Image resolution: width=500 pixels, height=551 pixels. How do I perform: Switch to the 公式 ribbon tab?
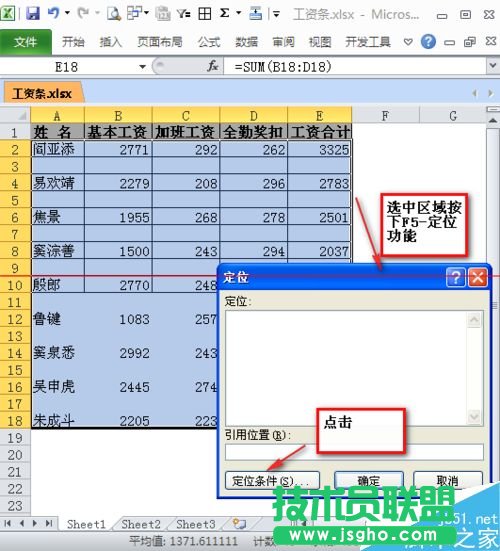pos(209,42)
